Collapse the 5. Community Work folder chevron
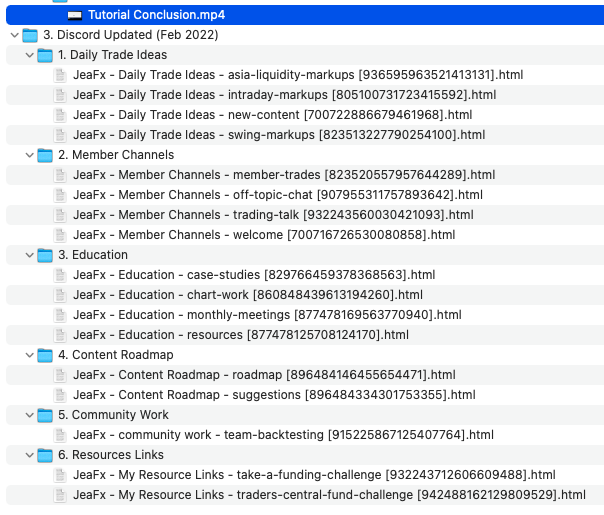Viewport: 604px width, 515px height. 28,415
